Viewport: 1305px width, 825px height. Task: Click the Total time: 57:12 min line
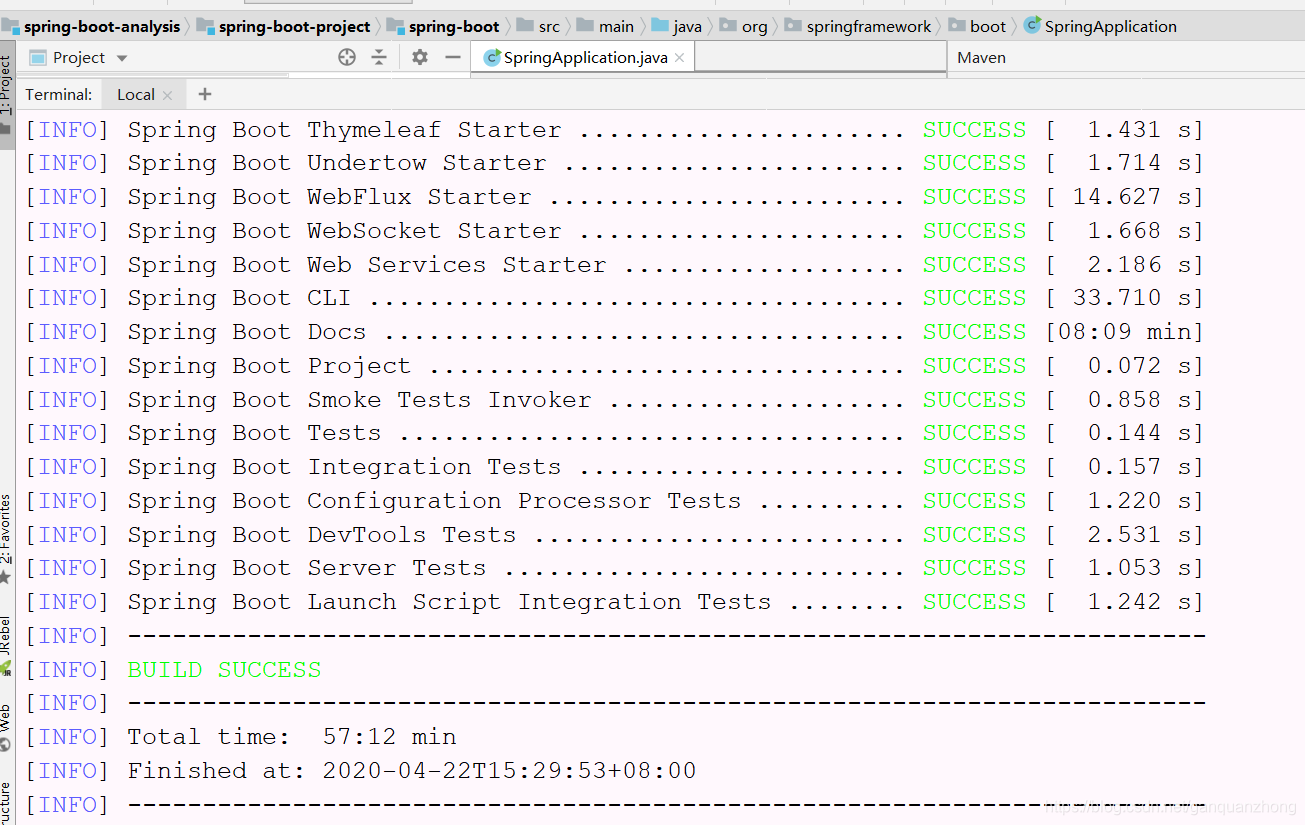[x=291, y=737]
